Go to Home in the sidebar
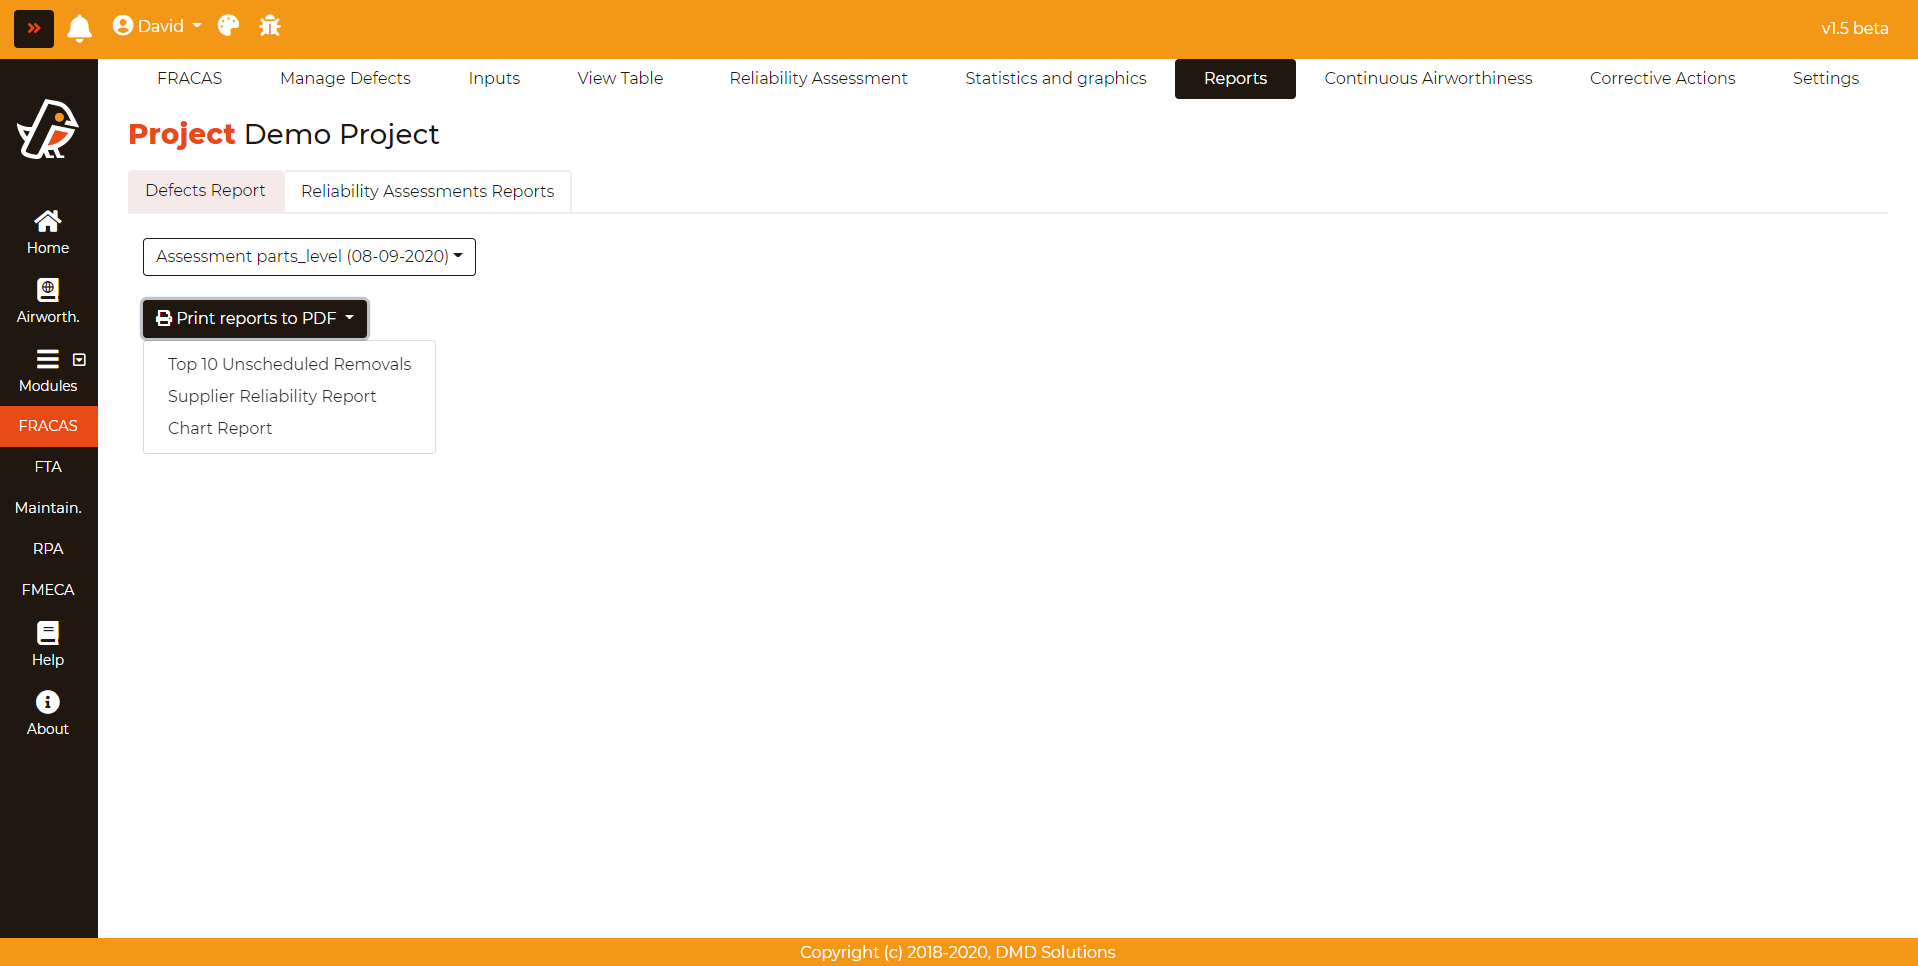Viewport: 1918px width, 966px height. [48, 232]
